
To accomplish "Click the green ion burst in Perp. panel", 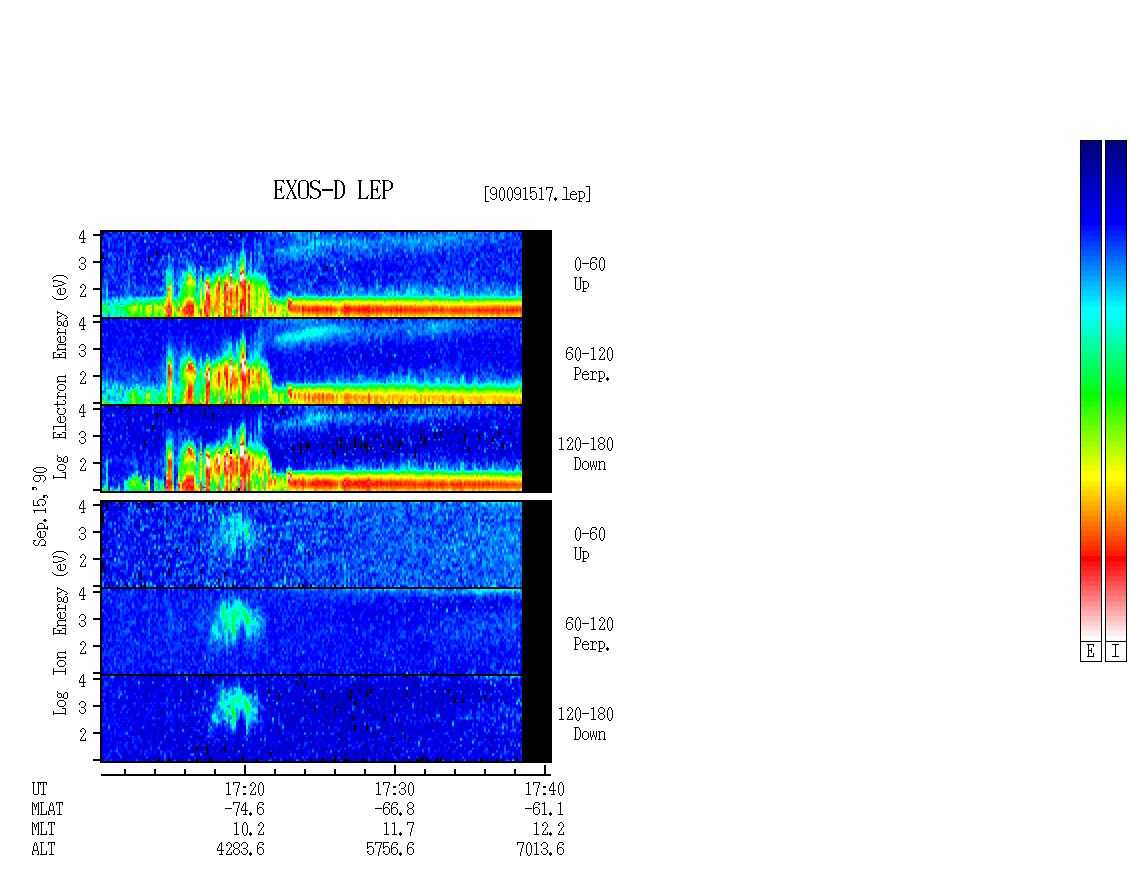I will 236,622.
